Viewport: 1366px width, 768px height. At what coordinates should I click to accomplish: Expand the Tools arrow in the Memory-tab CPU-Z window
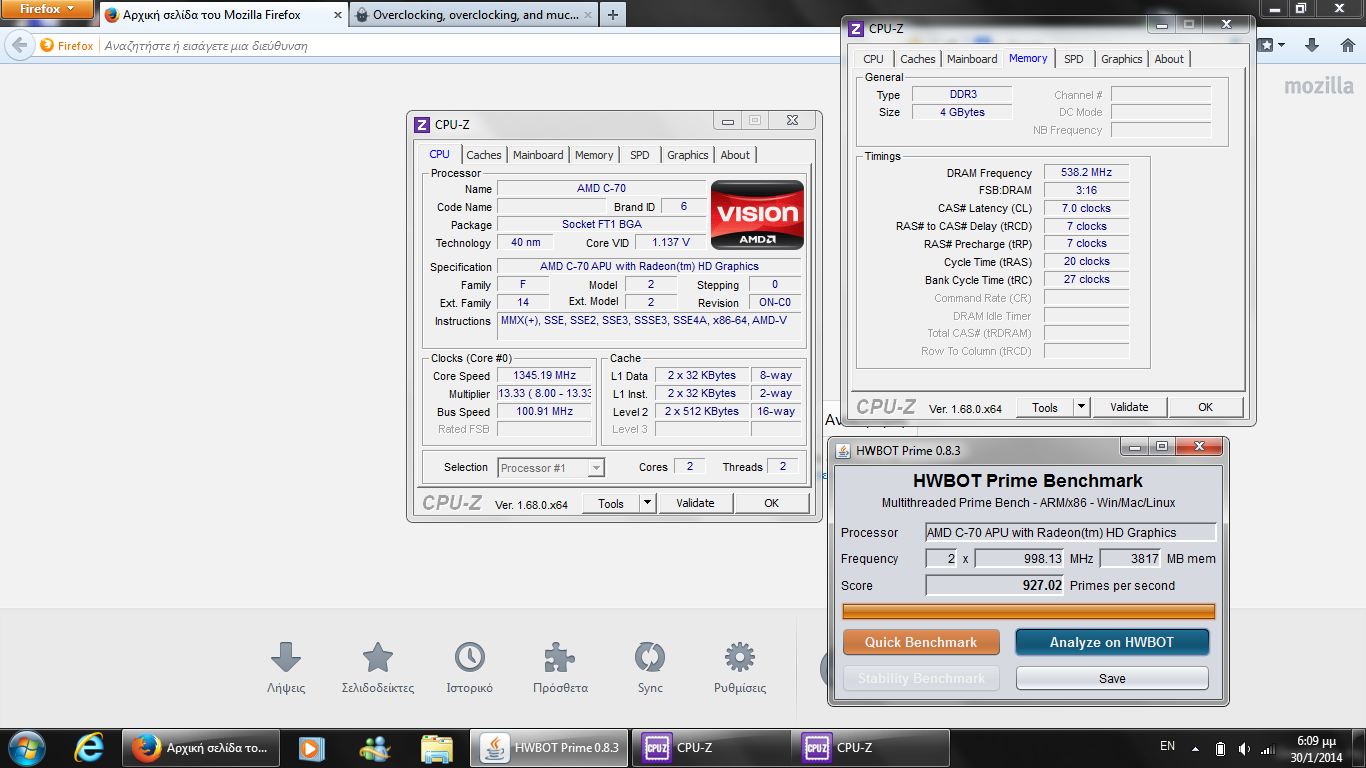coord(1081,407)
